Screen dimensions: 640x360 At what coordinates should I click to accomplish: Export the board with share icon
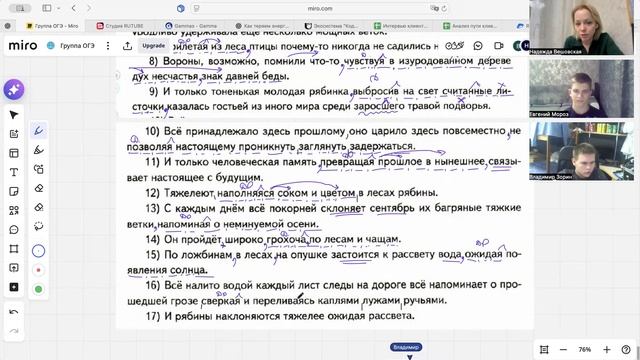(x=127, y=46)
